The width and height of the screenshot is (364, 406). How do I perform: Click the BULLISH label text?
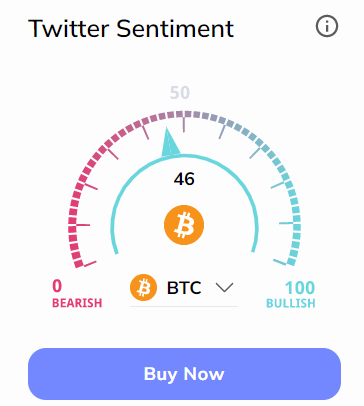click(x=291, y=303)
